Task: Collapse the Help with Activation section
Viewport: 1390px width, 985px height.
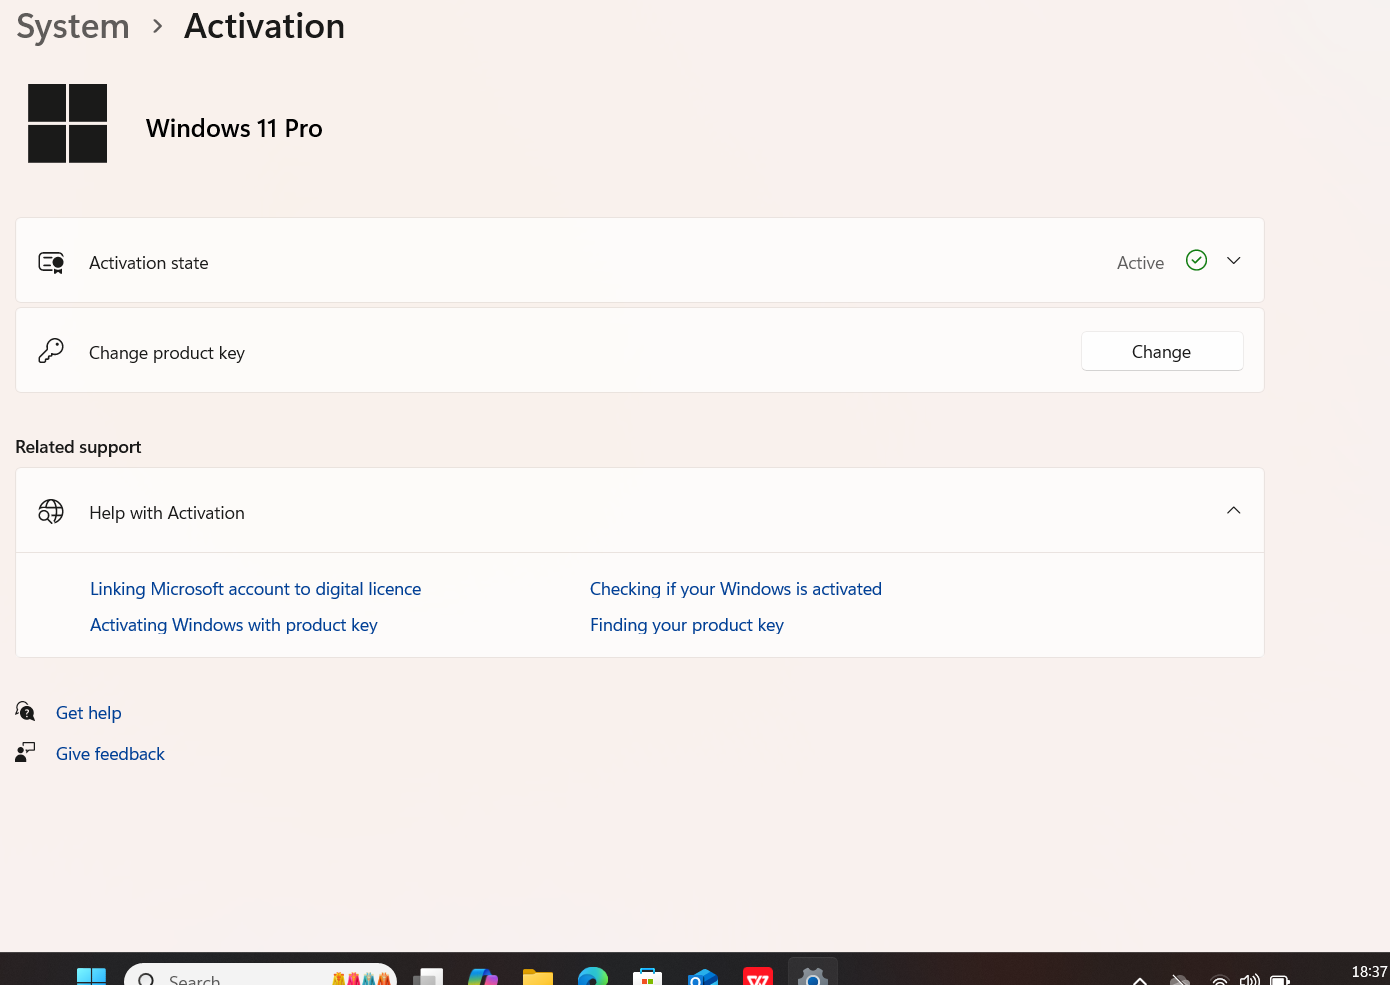Action: click(x=1234, y=511)
